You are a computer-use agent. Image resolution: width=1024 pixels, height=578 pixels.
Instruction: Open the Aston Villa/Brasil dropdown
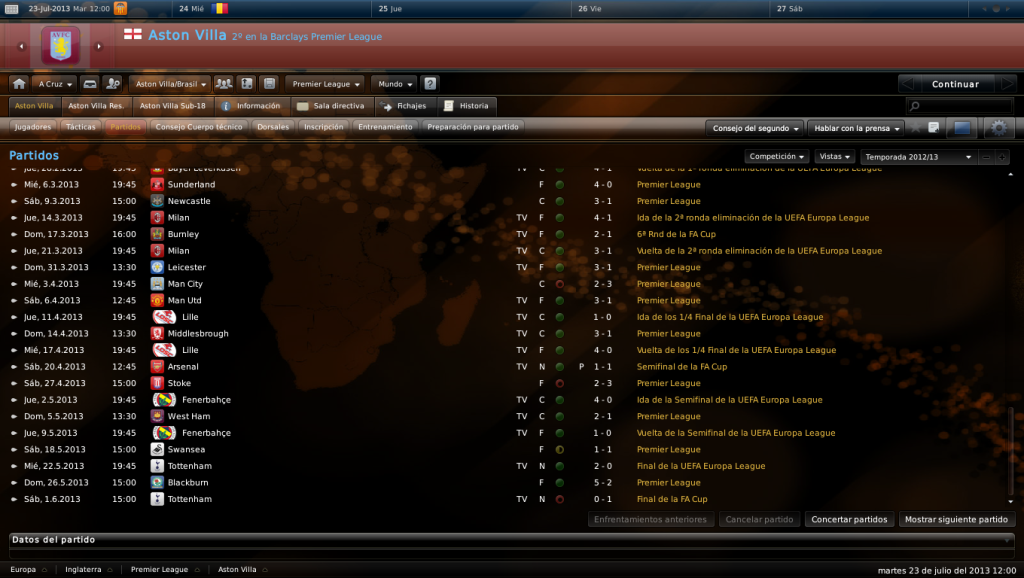tap(170, 84)
